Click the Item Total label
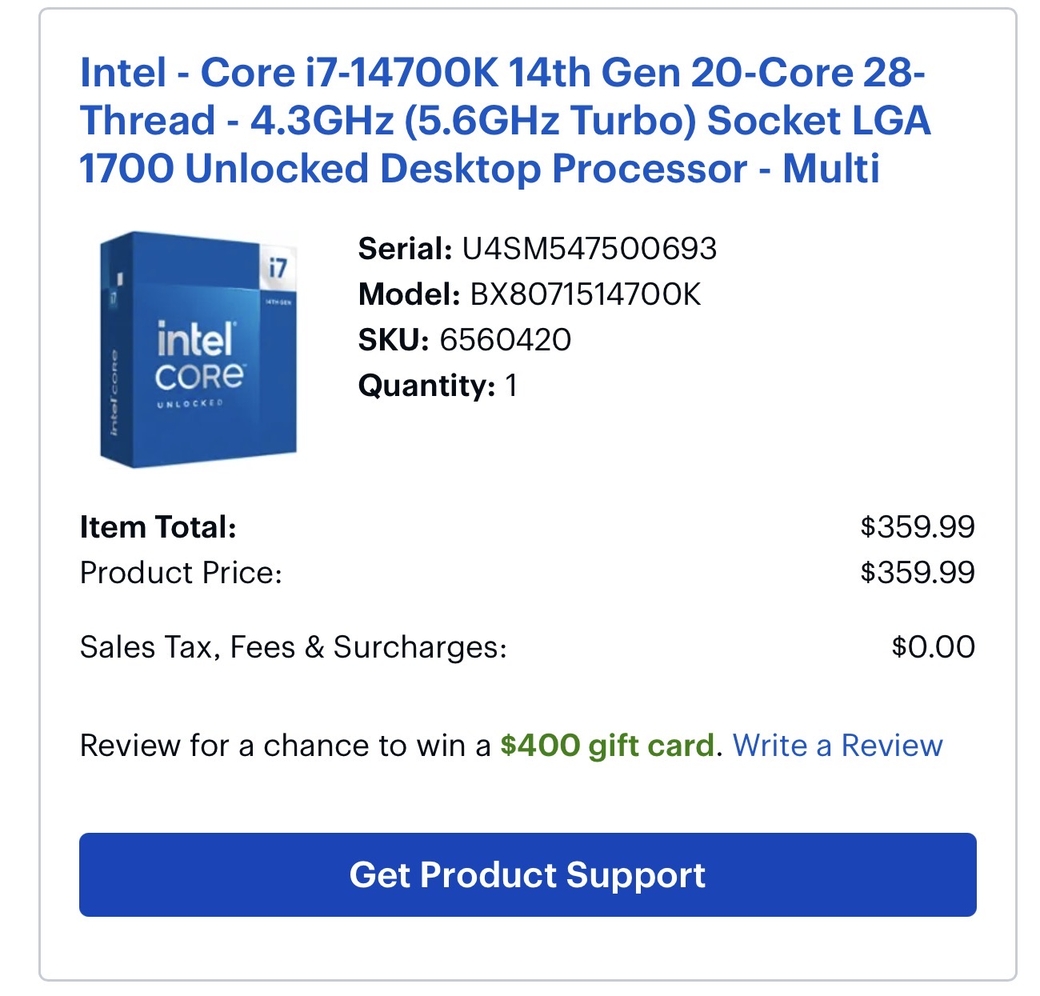The height and width of the screenshot is (996, 1040). (x=158, y=527)
